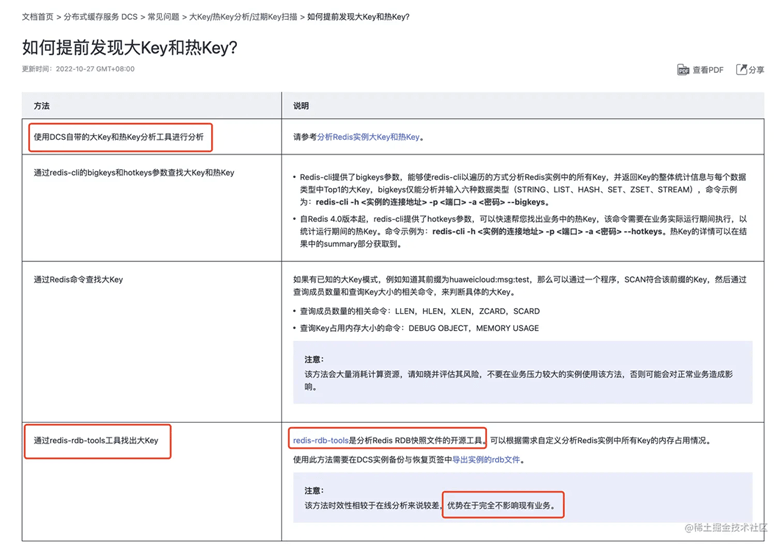Open 分布式缓存服务 DCS breadcrumb
The height and width of the screenshot is (547, 782).
click(x=100, y=17)
